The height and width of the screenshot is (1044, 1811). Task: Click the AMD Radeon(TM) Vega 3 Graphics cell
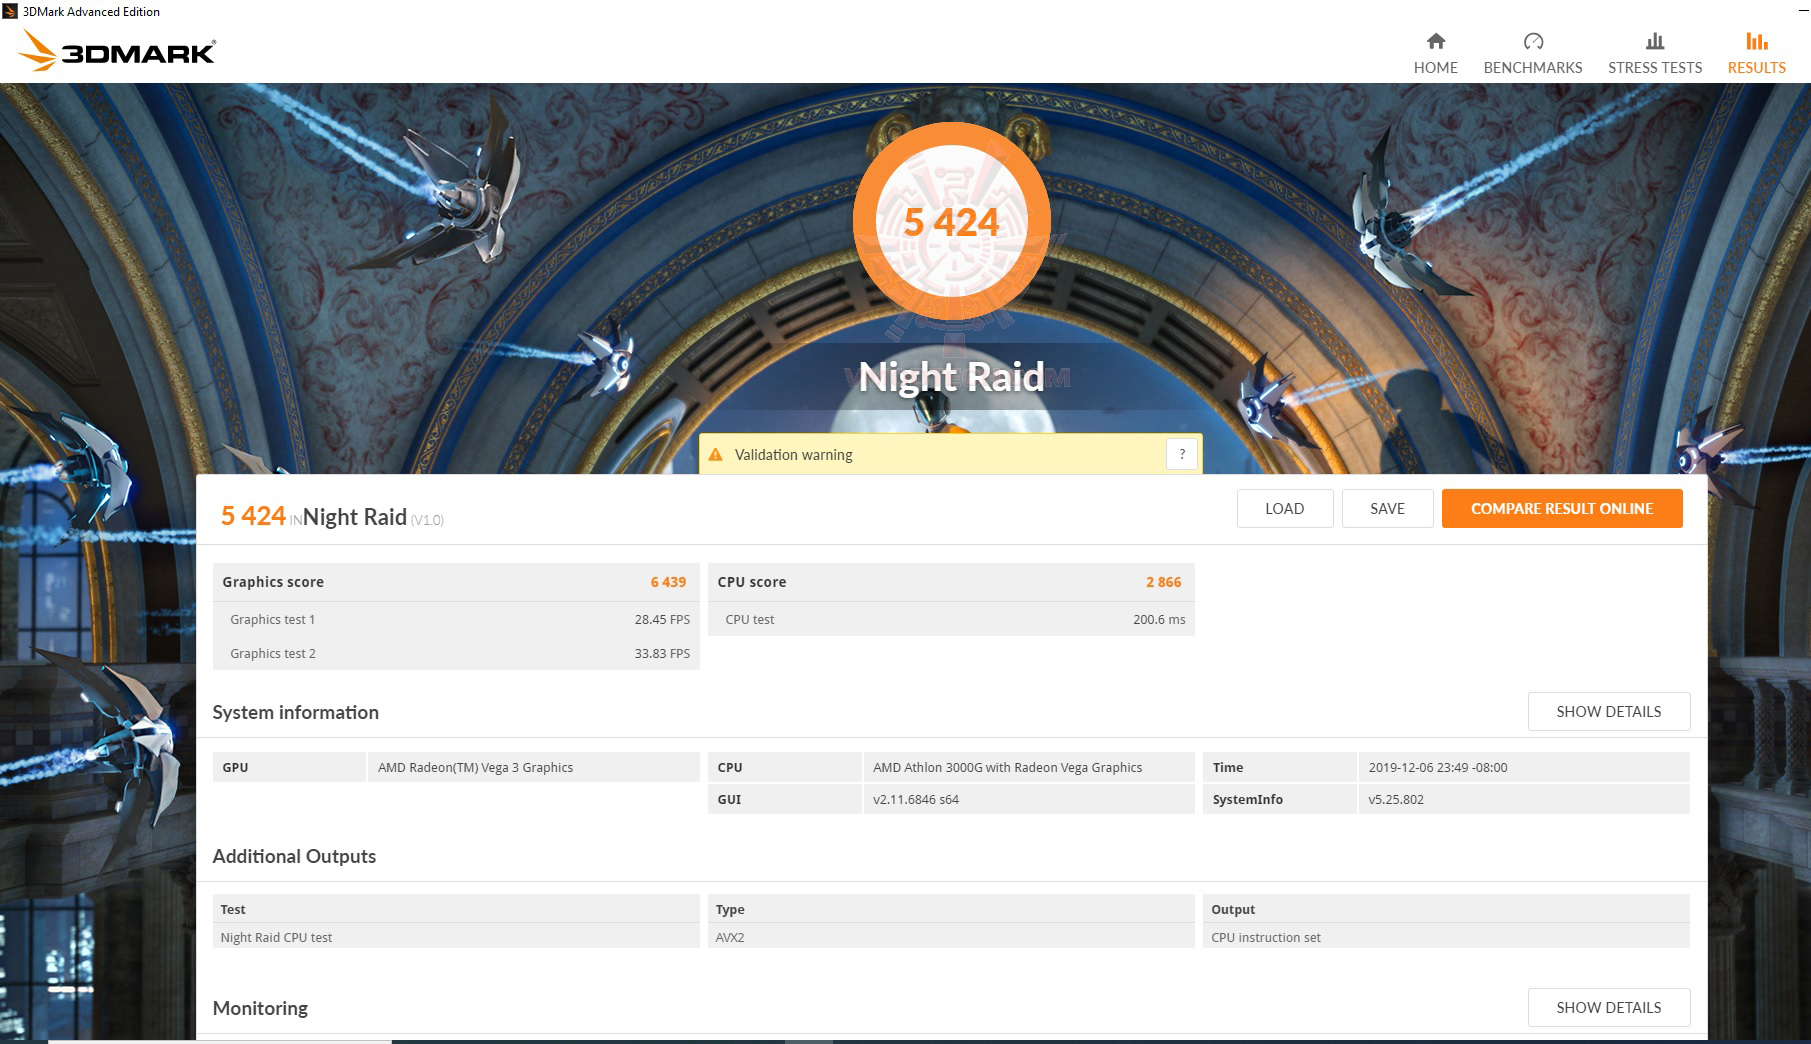tap(534, 767)
